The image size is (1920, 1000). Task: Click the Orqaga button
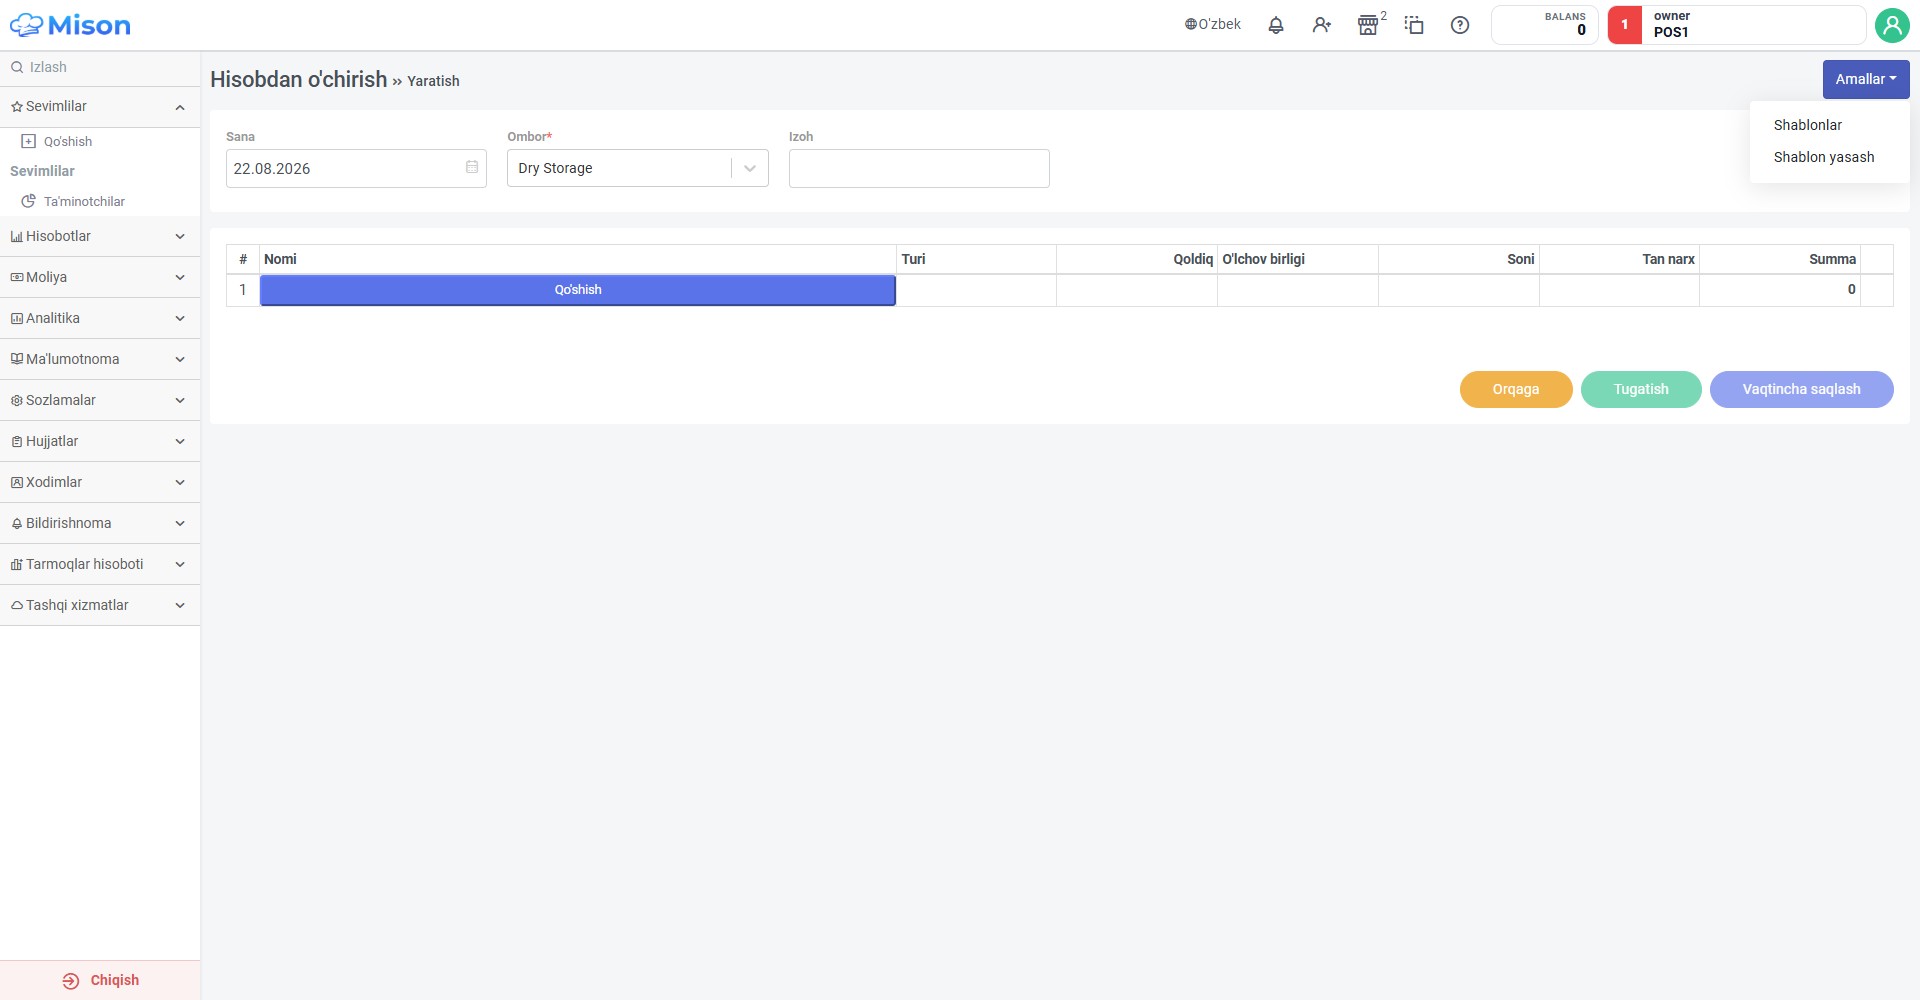click(1516, 389)
